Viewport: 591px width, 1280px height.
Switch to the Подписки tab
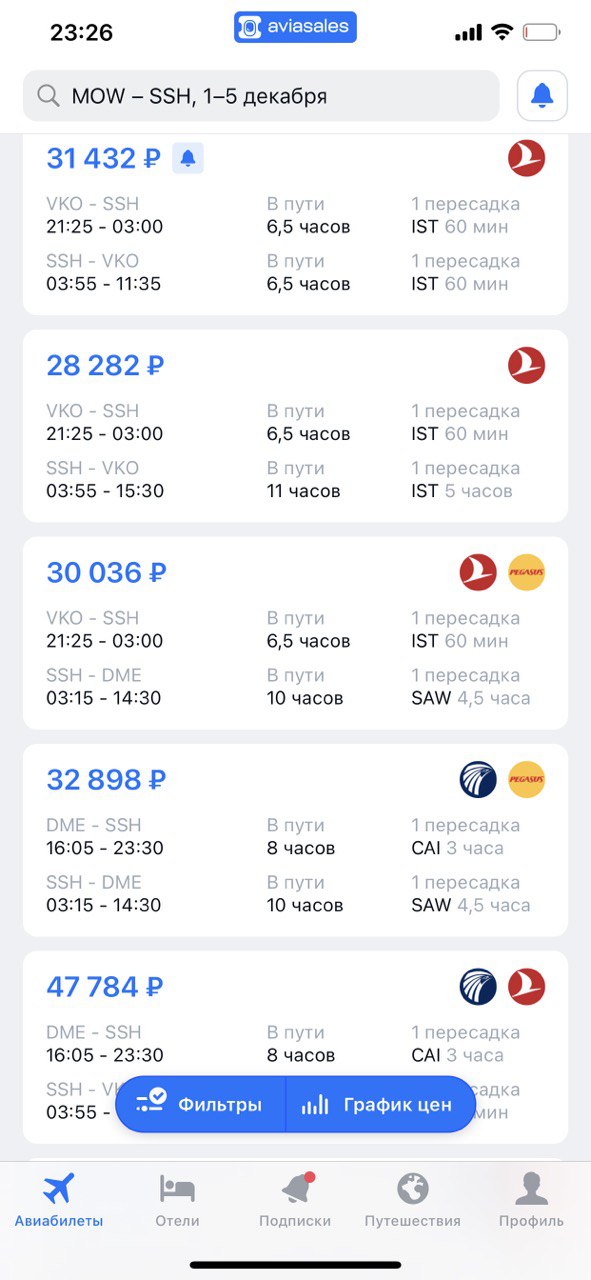pyautogui.click(x=295, y=1200)
